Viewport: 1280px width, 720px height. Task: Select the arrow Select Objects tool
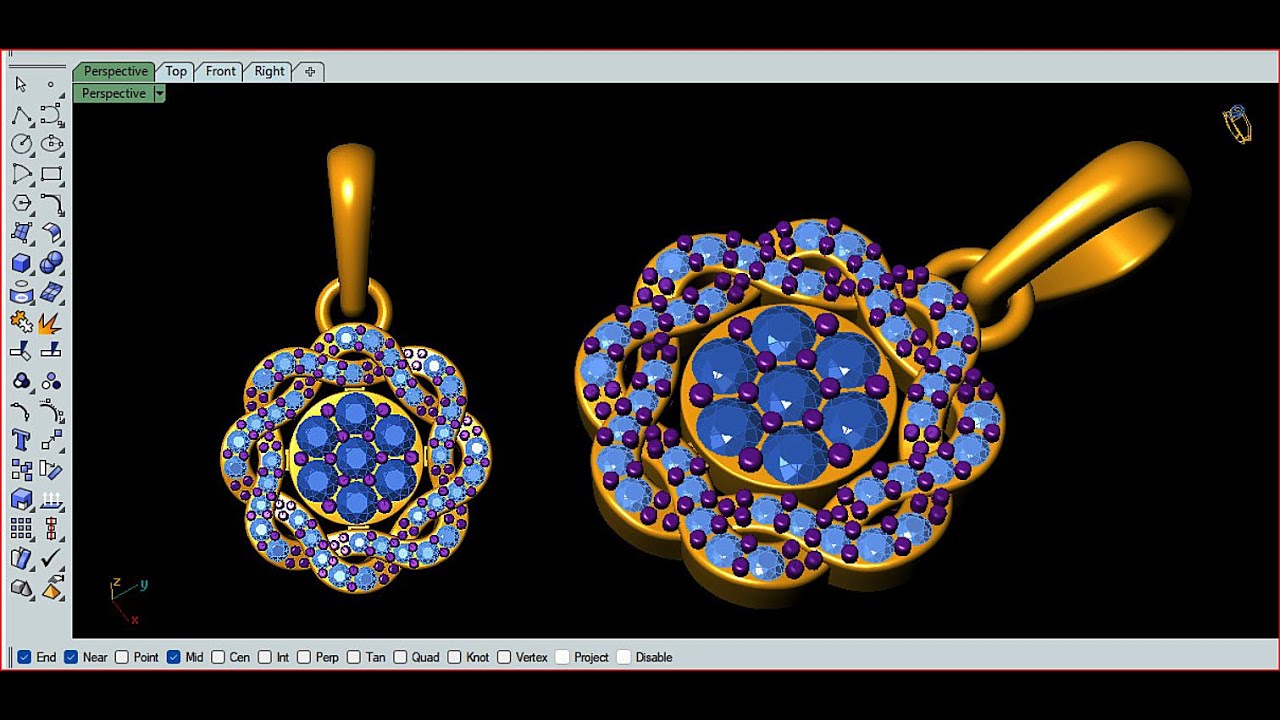(x=21, y=84)
